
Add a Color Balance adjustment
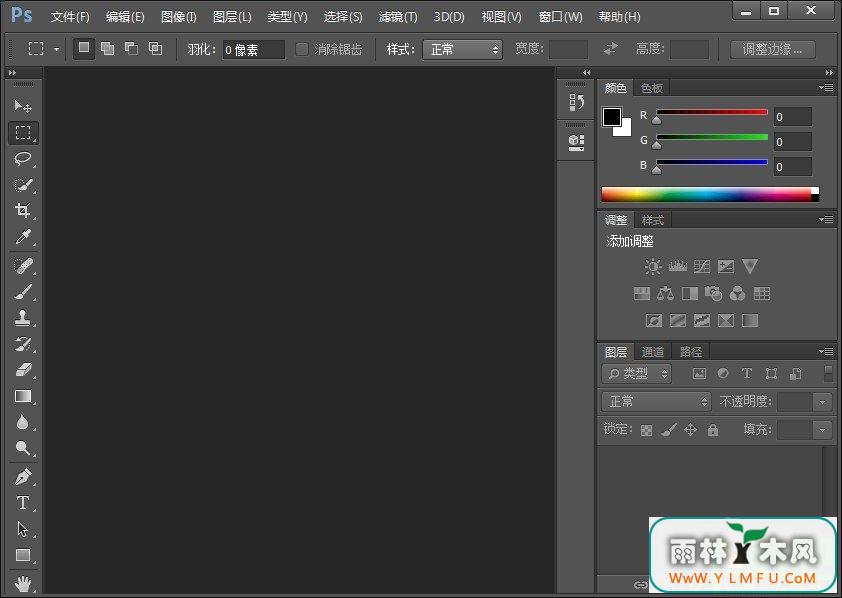(665, 294)
